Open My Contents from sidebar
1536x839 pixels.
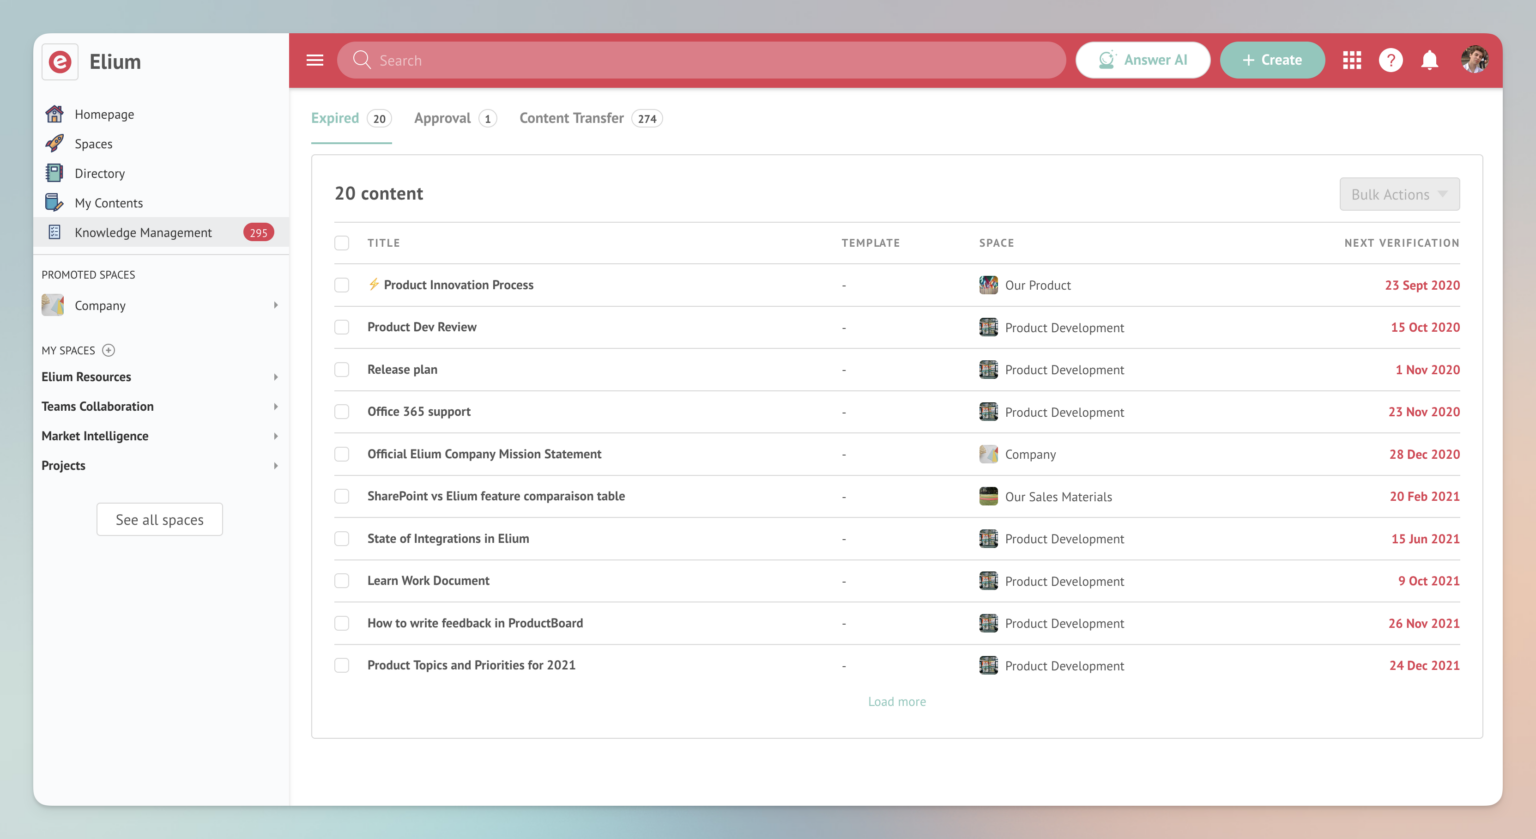(x=107, y=202)
